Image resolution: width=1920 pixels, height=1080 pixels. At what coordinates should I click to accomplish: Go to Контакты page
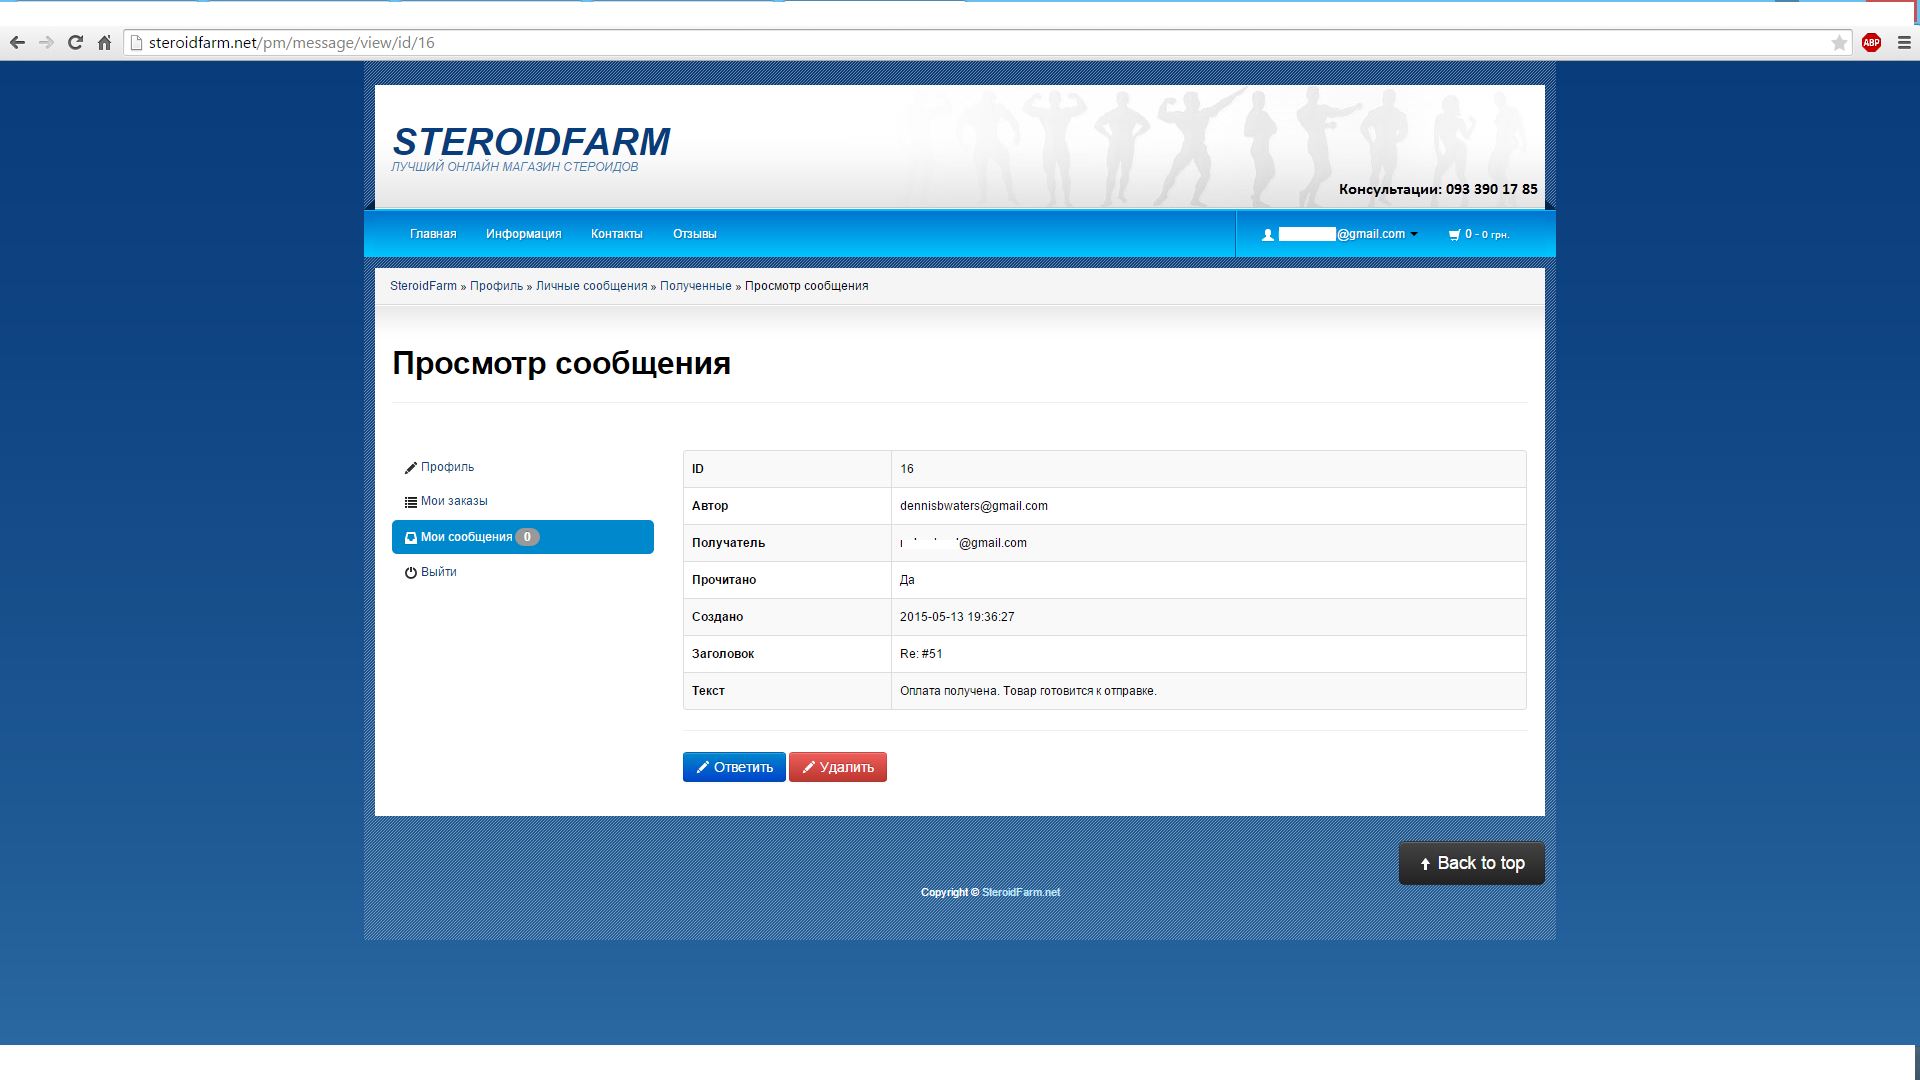point(616,234)
